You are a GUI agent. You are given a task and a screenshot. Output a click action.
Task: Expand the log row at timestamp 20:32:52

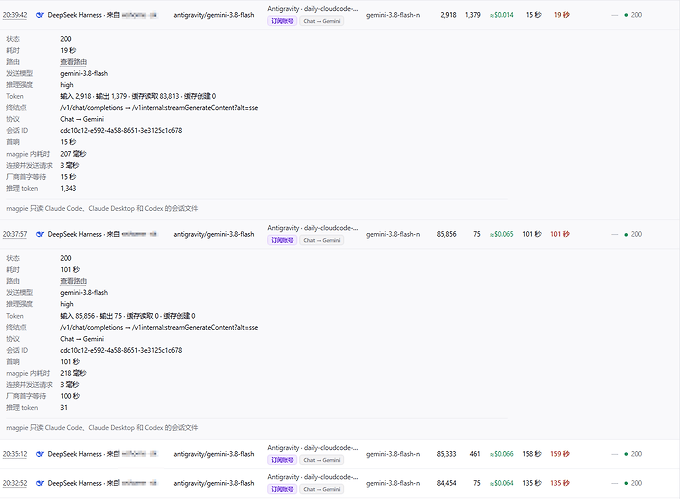tap(15, 483)
